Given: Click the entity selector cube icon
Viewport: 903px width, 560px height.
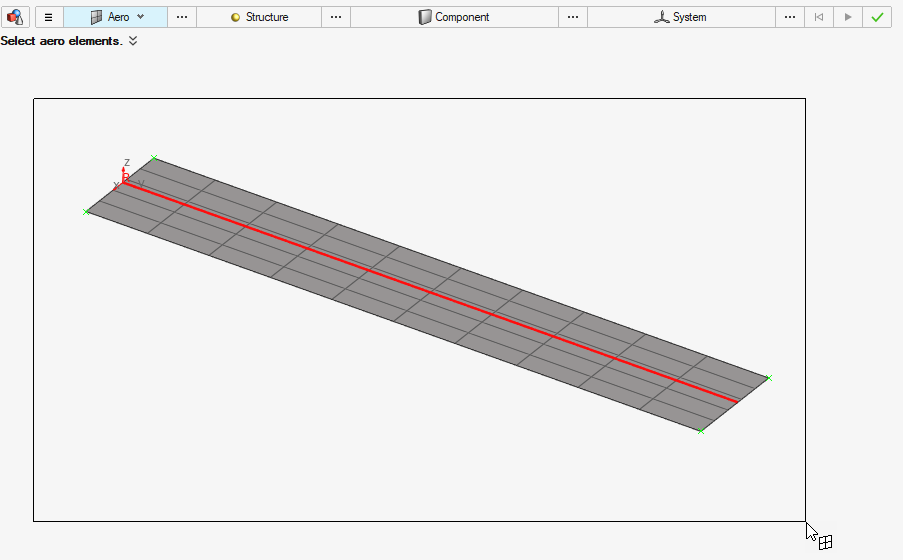Looking at the screenshot, I should point(15,17).
